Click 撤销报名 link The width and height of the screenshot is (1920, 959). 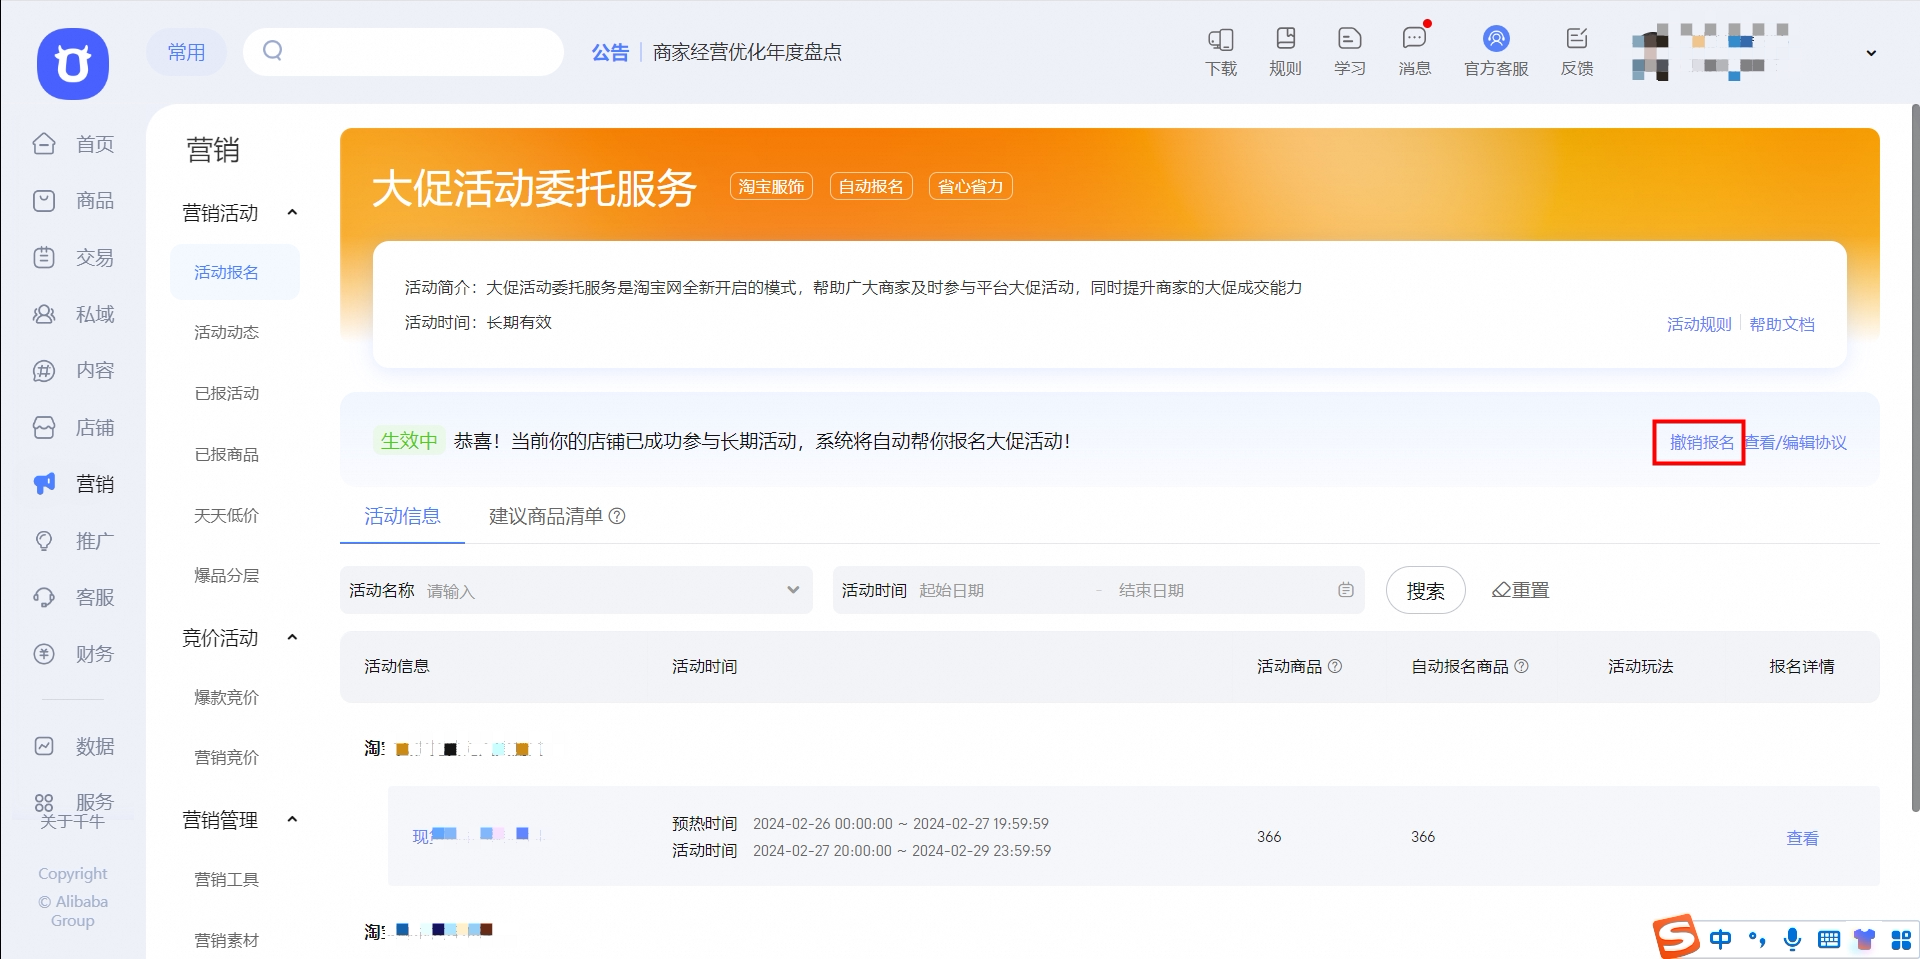(x=1701, y=442)
